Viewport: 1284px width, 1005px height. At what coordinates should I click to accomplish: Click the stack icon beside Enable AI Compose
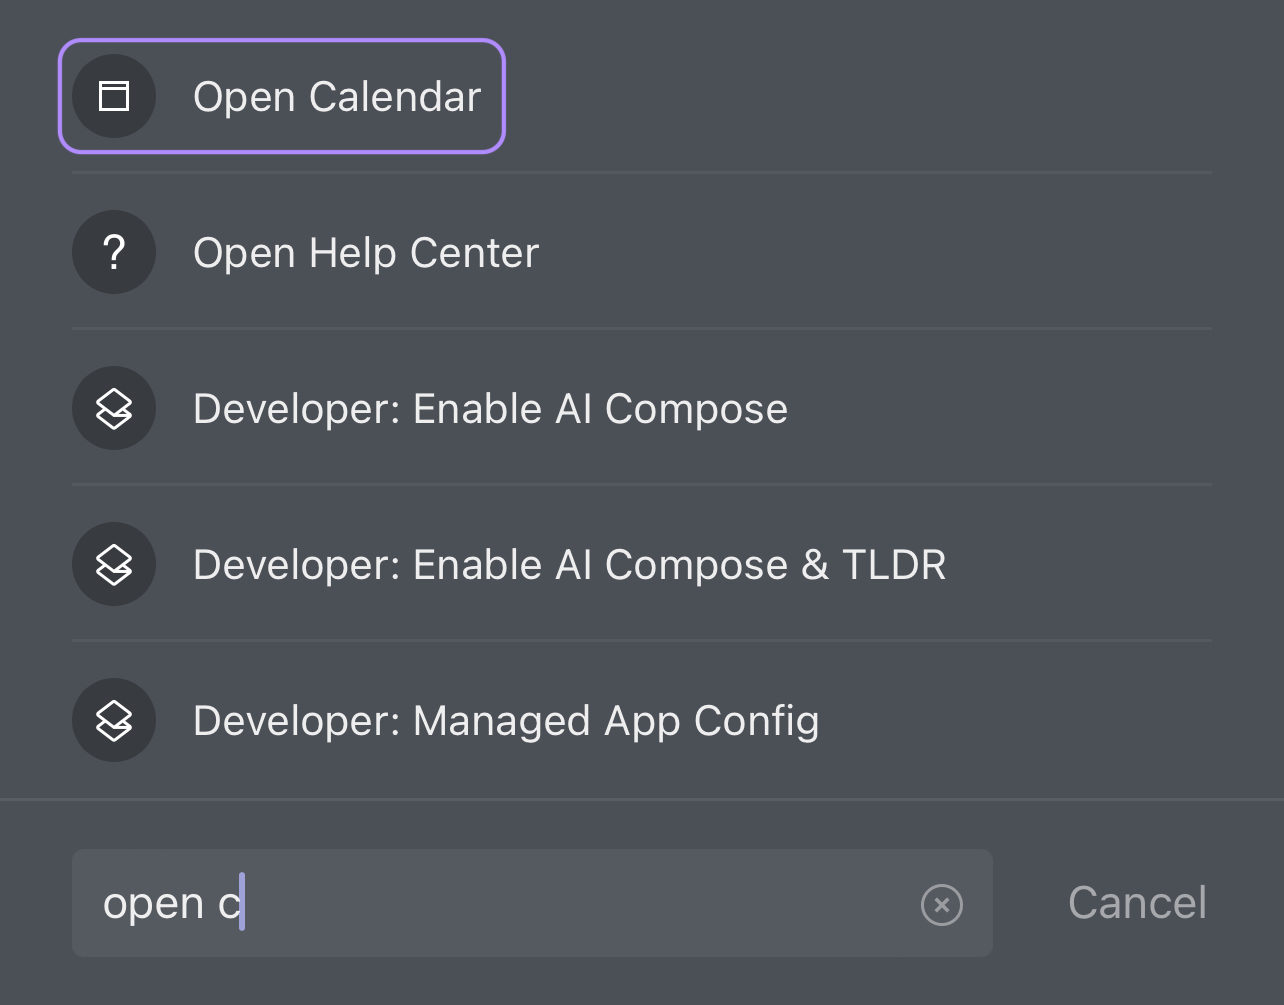click(x=114, y=408)
